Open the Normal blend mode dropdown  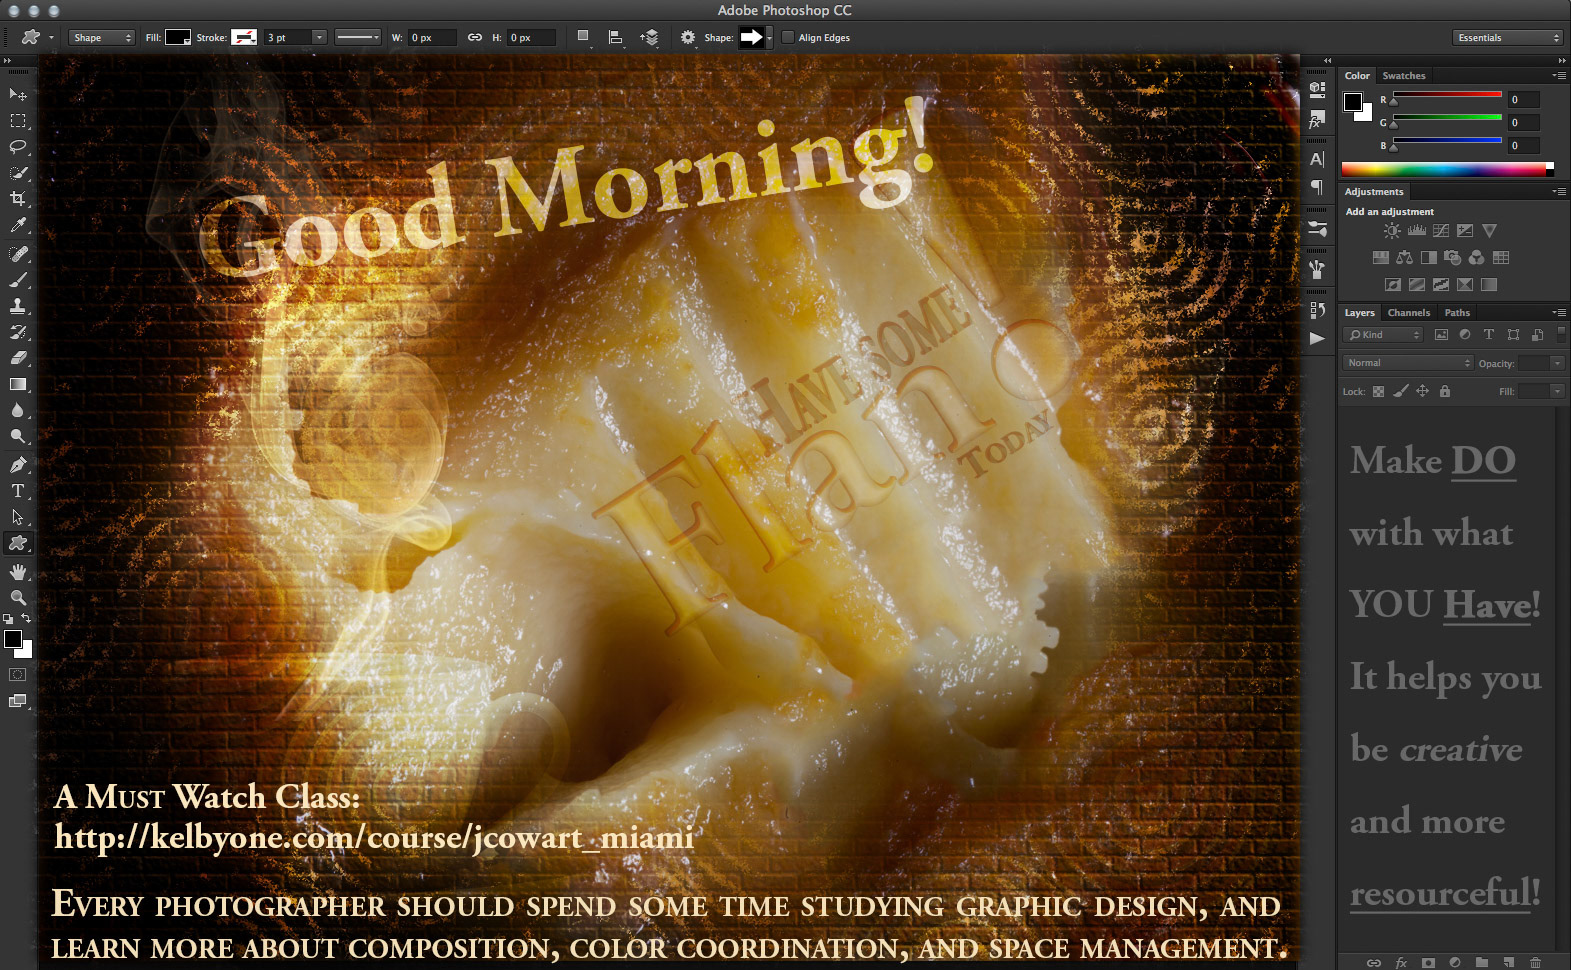click(1408, 363)
